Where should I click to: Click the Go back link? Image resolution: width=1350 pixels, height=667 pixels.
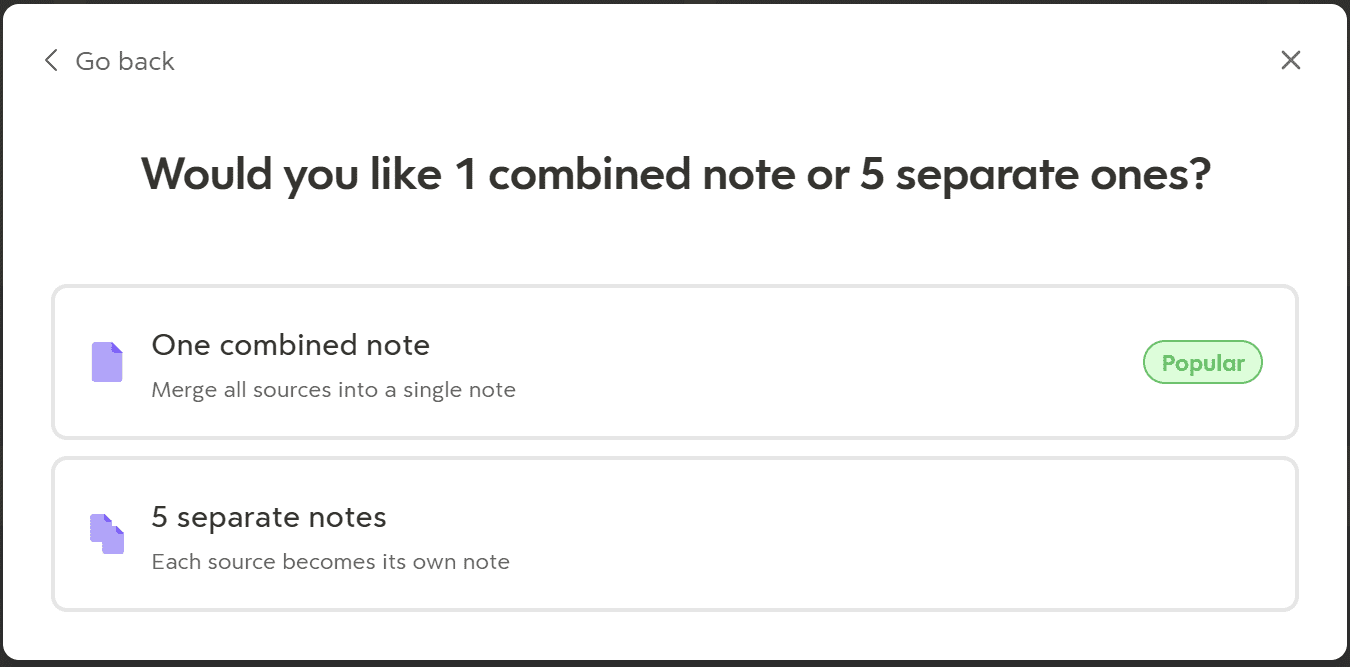[124, 60]
